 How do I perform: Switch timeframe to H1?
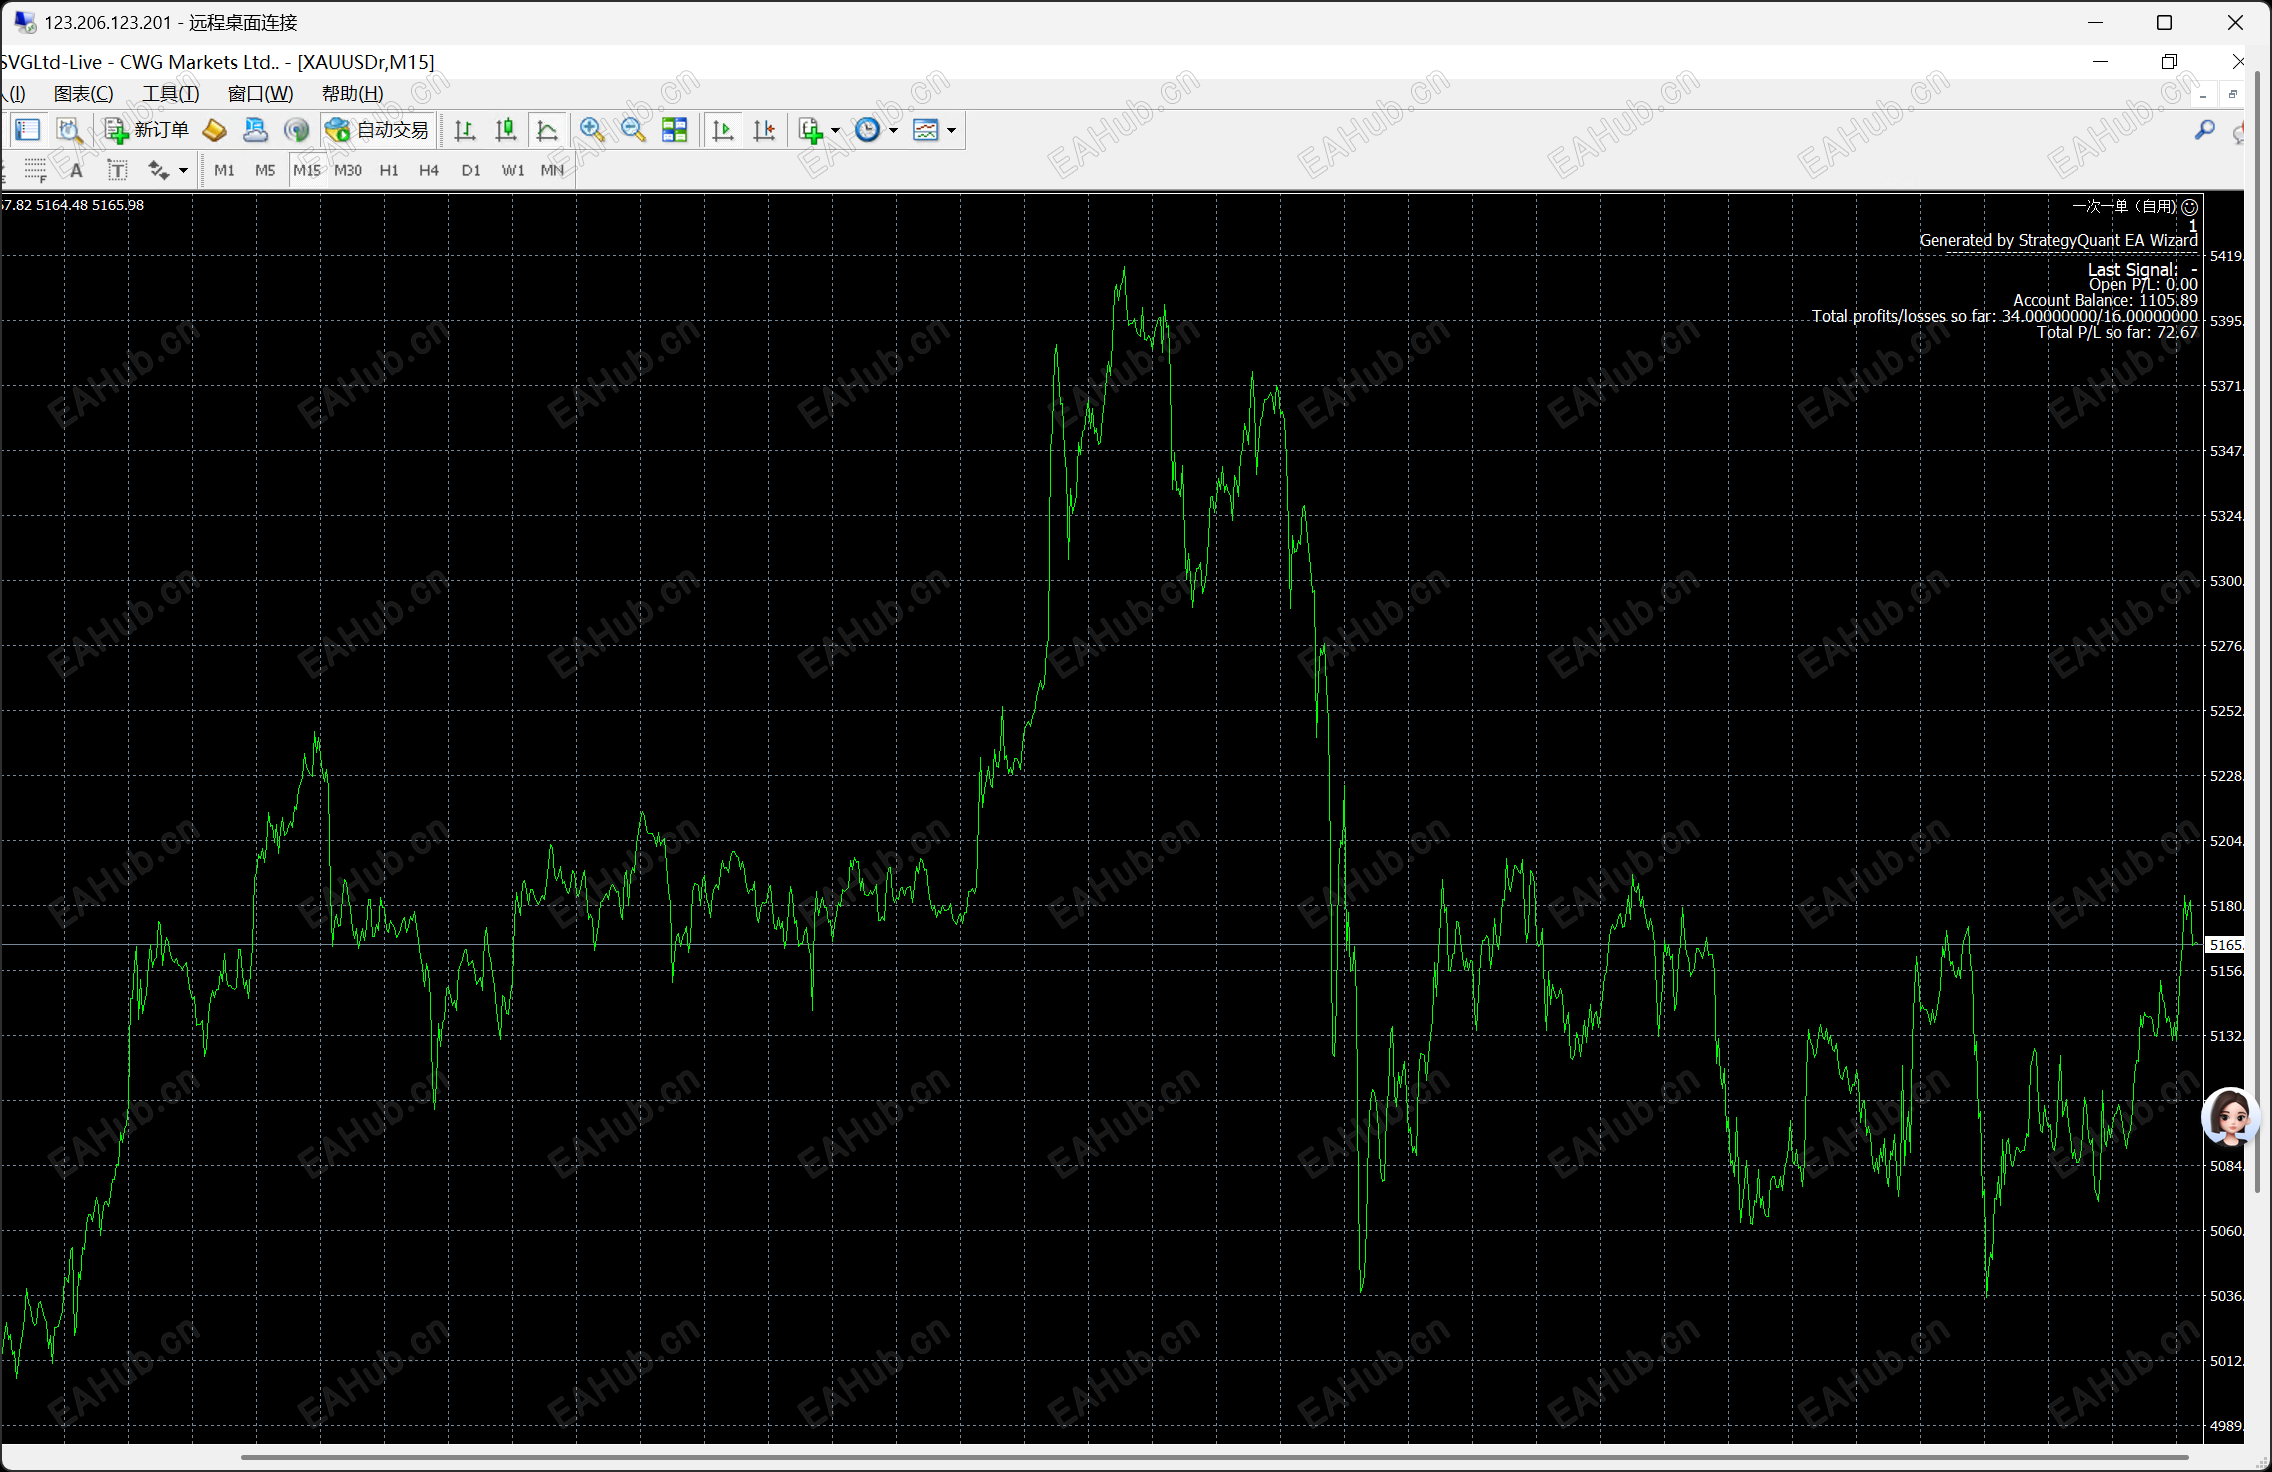click(x=388, y=170)
